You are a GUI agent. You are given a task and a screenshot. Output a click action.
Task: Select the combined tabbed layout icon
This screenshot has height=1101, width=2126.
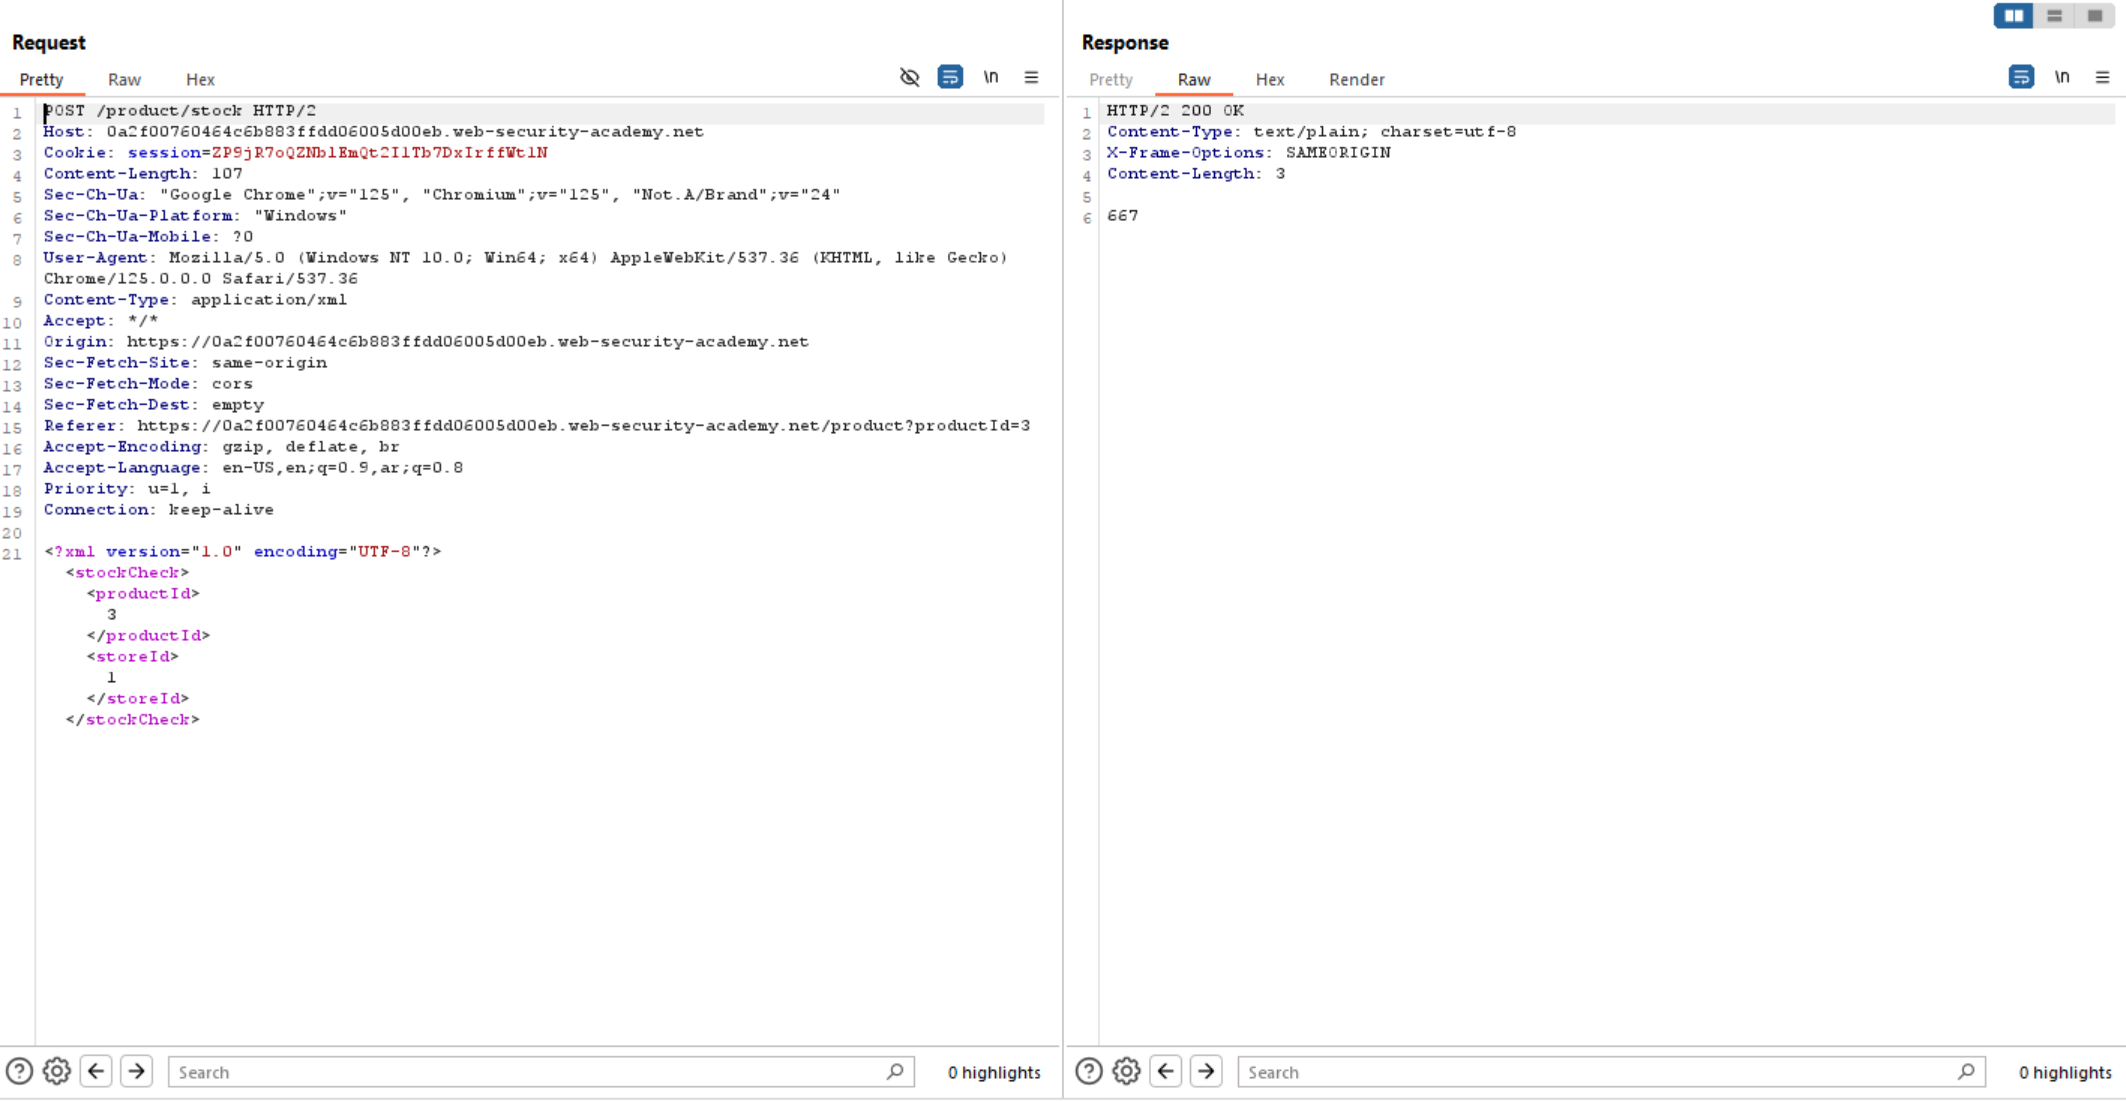2094,16
